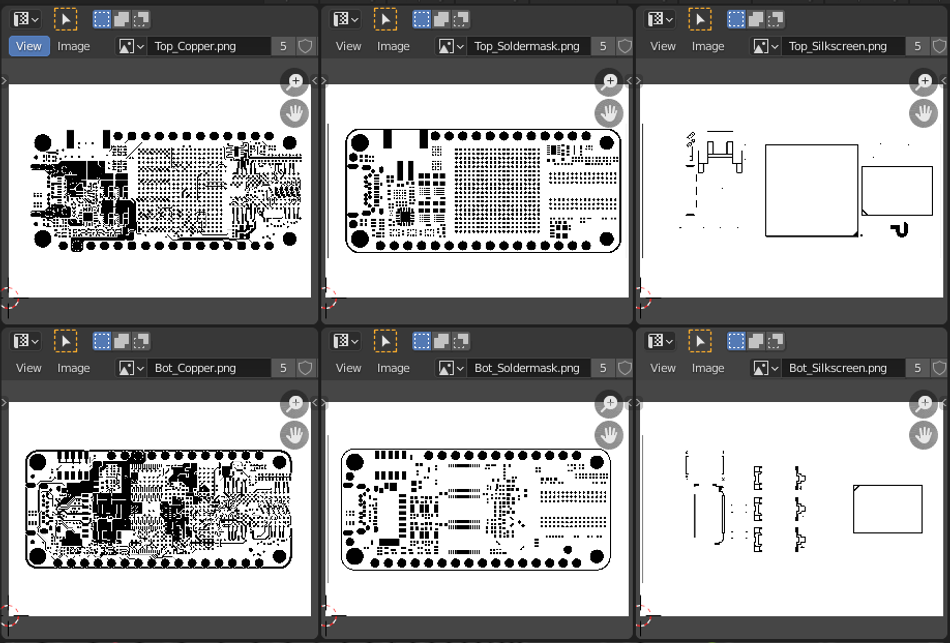Click the hand pan gizmo over Top_Copper.png
Screen dimensions: 950x643
pyautogui.click(x=294, y=113)
